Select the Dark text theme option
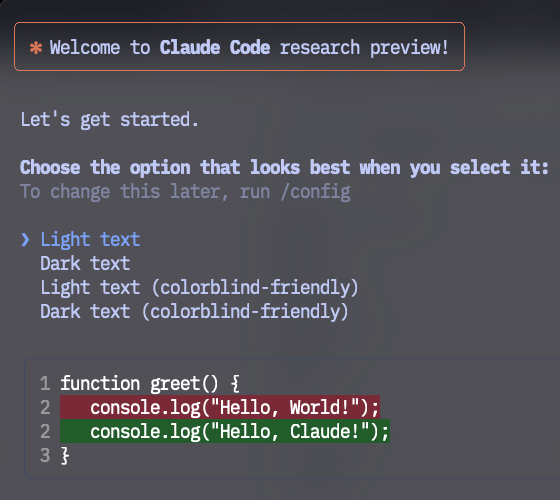Viewport: 560px width, 500px height. 85,264
